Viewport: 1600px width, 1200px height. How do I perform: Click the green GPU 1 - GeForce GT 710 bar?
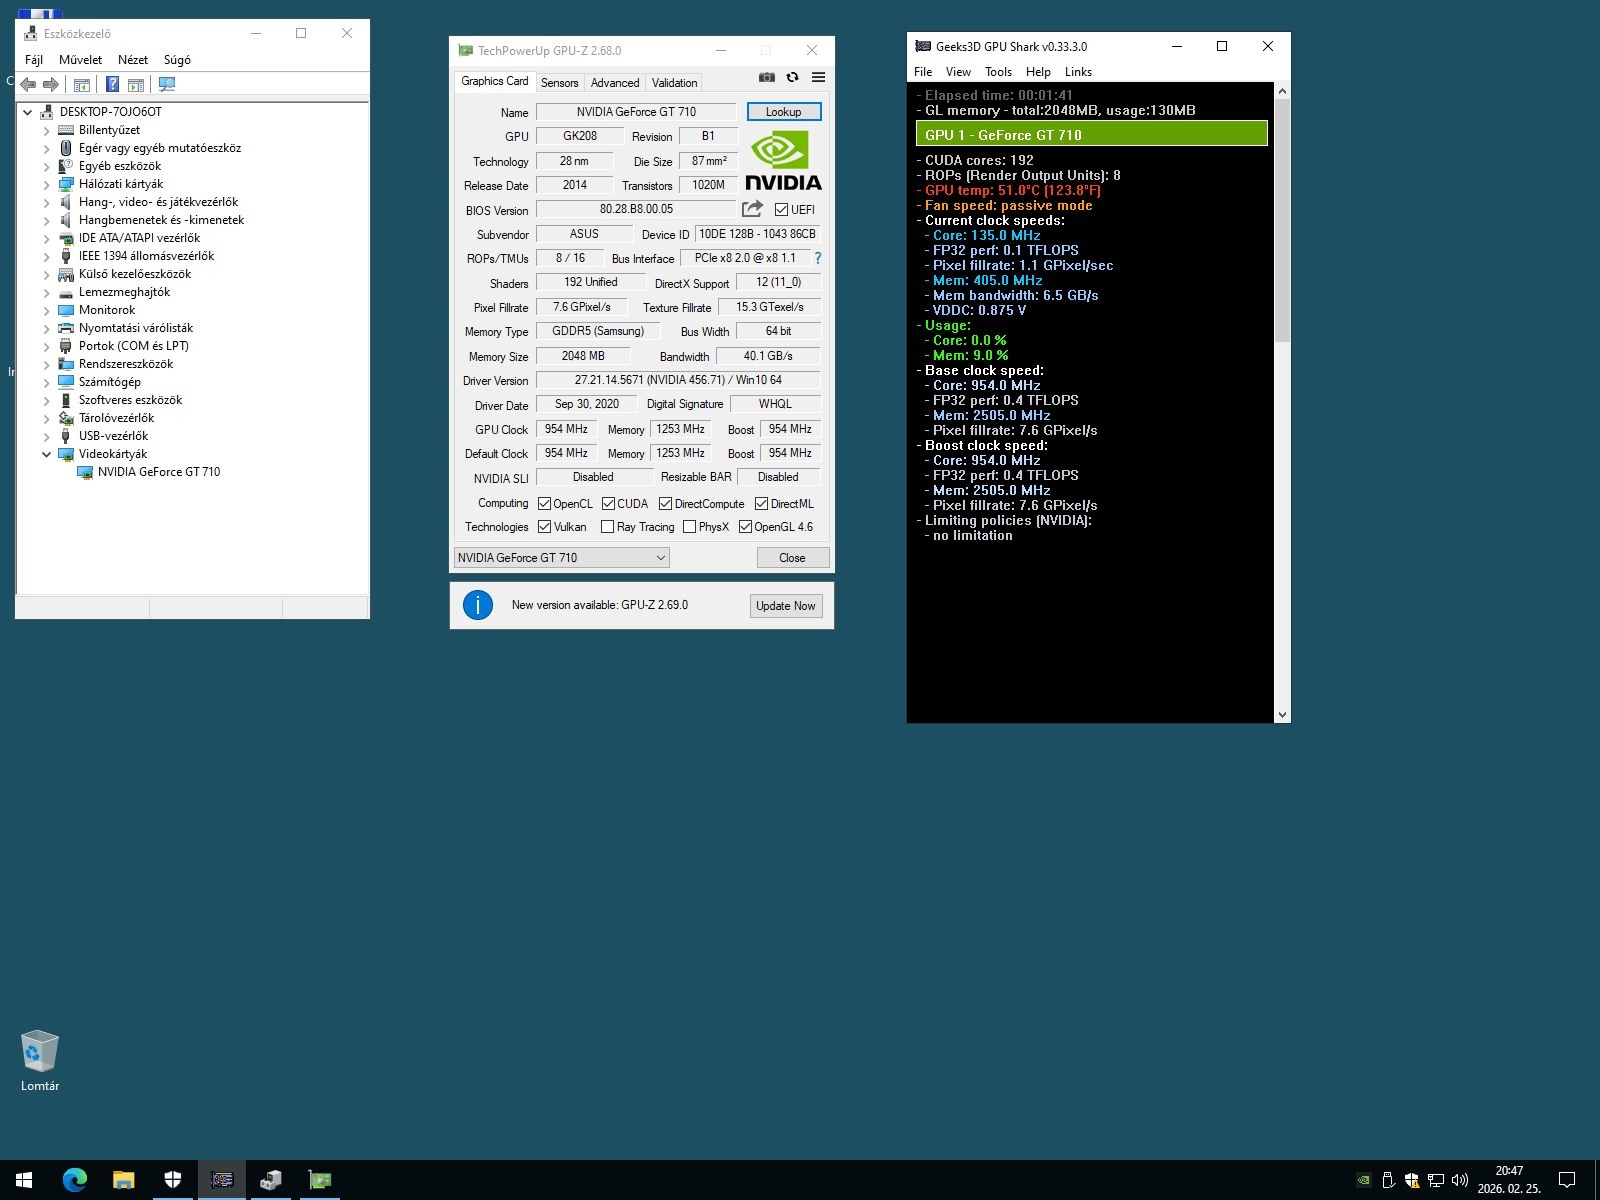point(1091,134)
